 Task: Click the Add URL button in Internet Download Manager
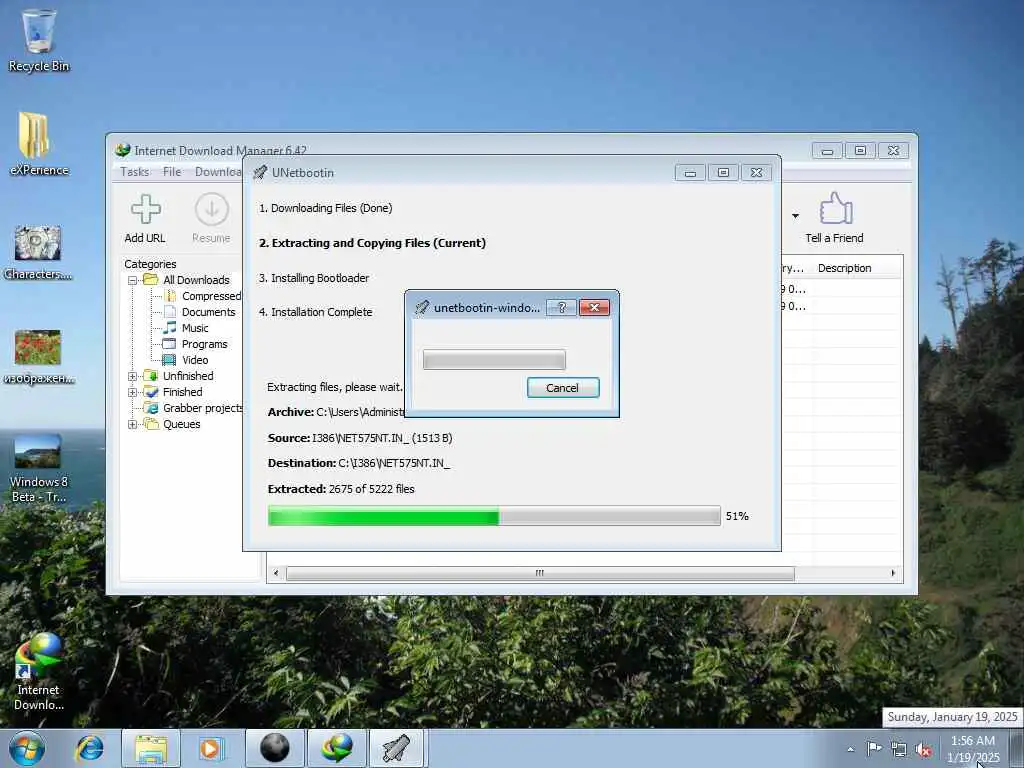click(145, 219)
